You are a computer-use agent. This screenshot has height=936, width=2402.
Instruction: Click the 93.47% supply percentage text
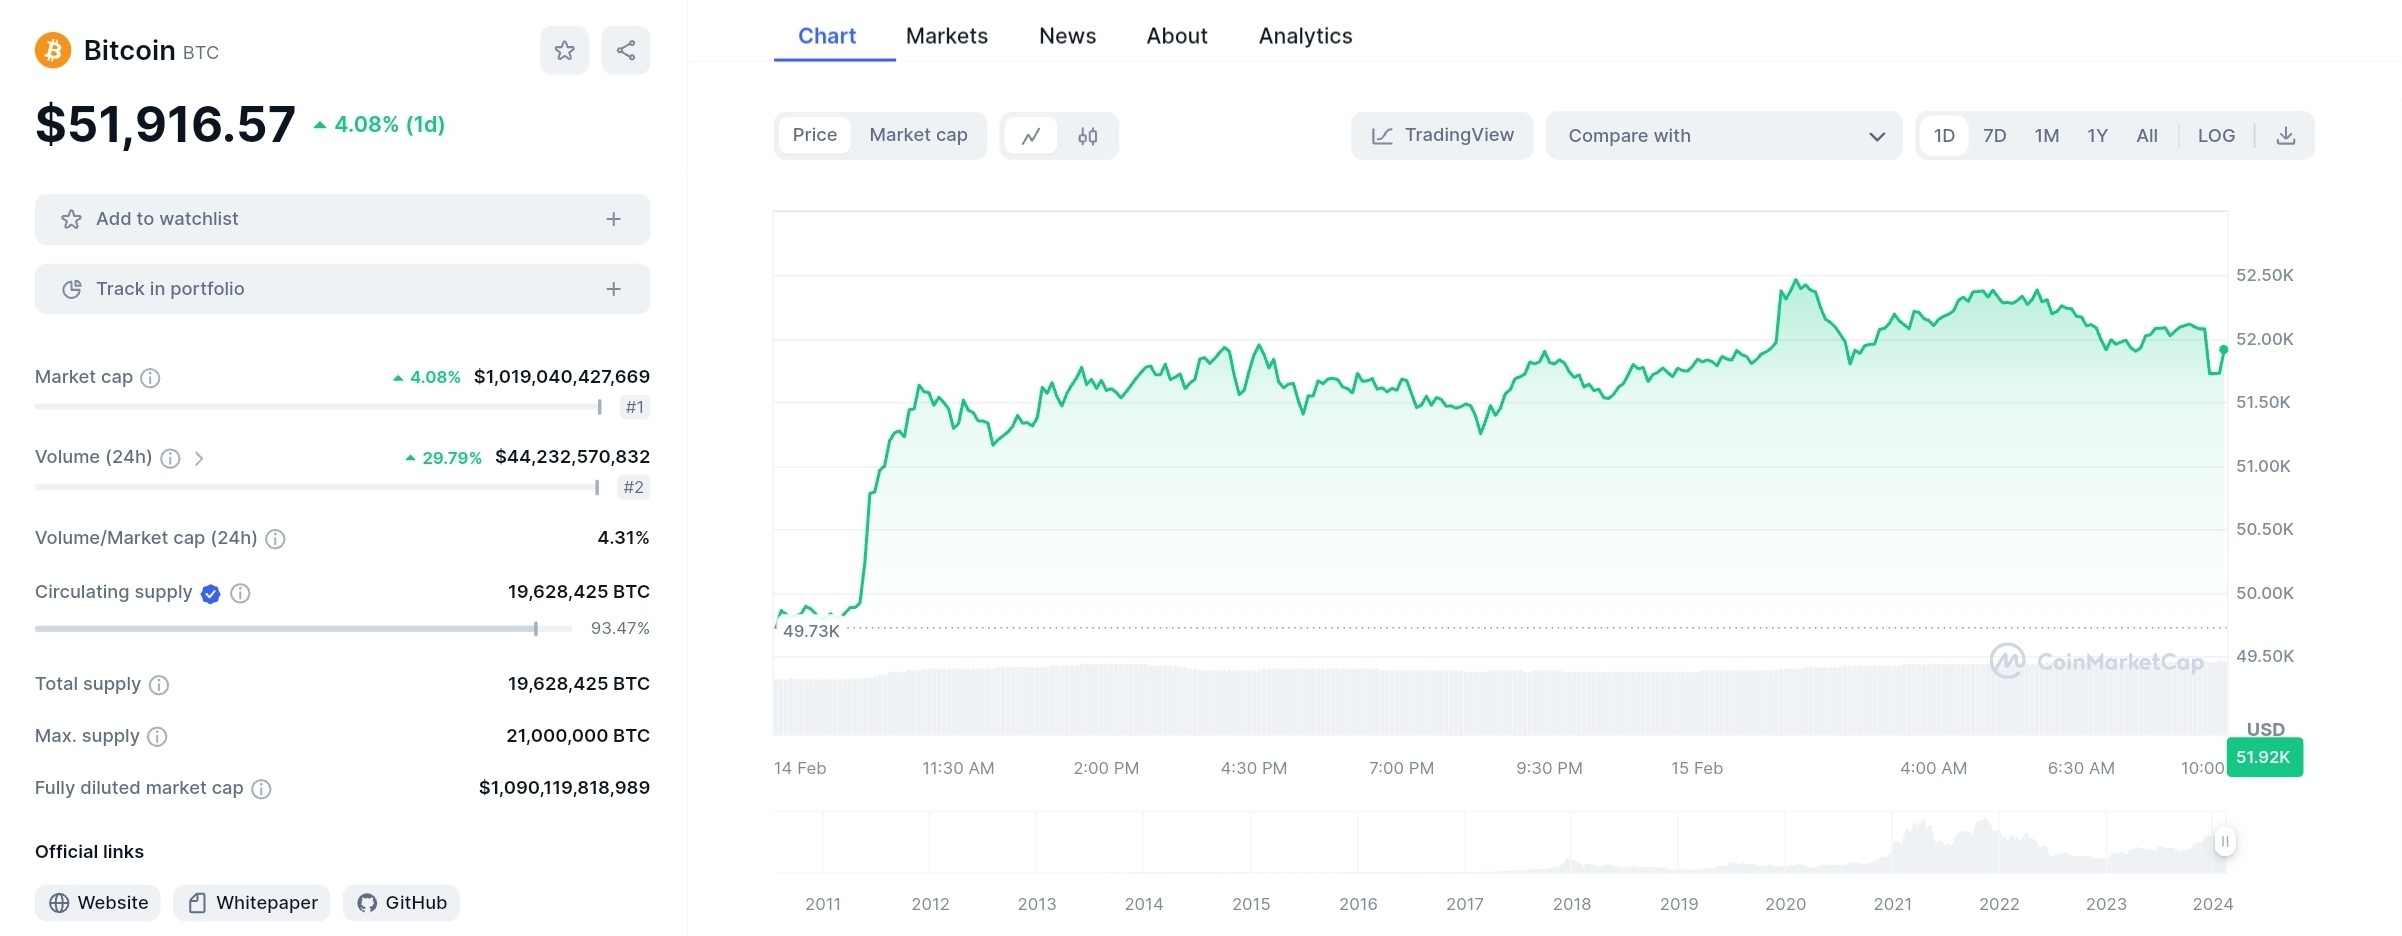[x=620, y=628]
